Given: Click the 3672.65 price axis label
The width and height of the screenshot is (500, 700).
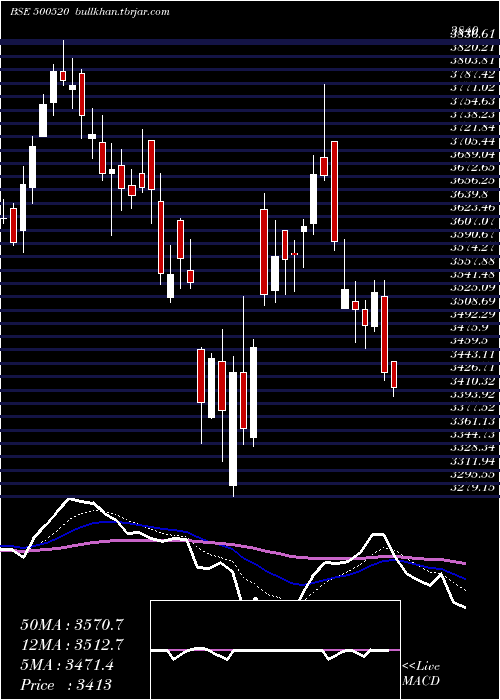Looking at the screenshot, I should tap(472, 167).
